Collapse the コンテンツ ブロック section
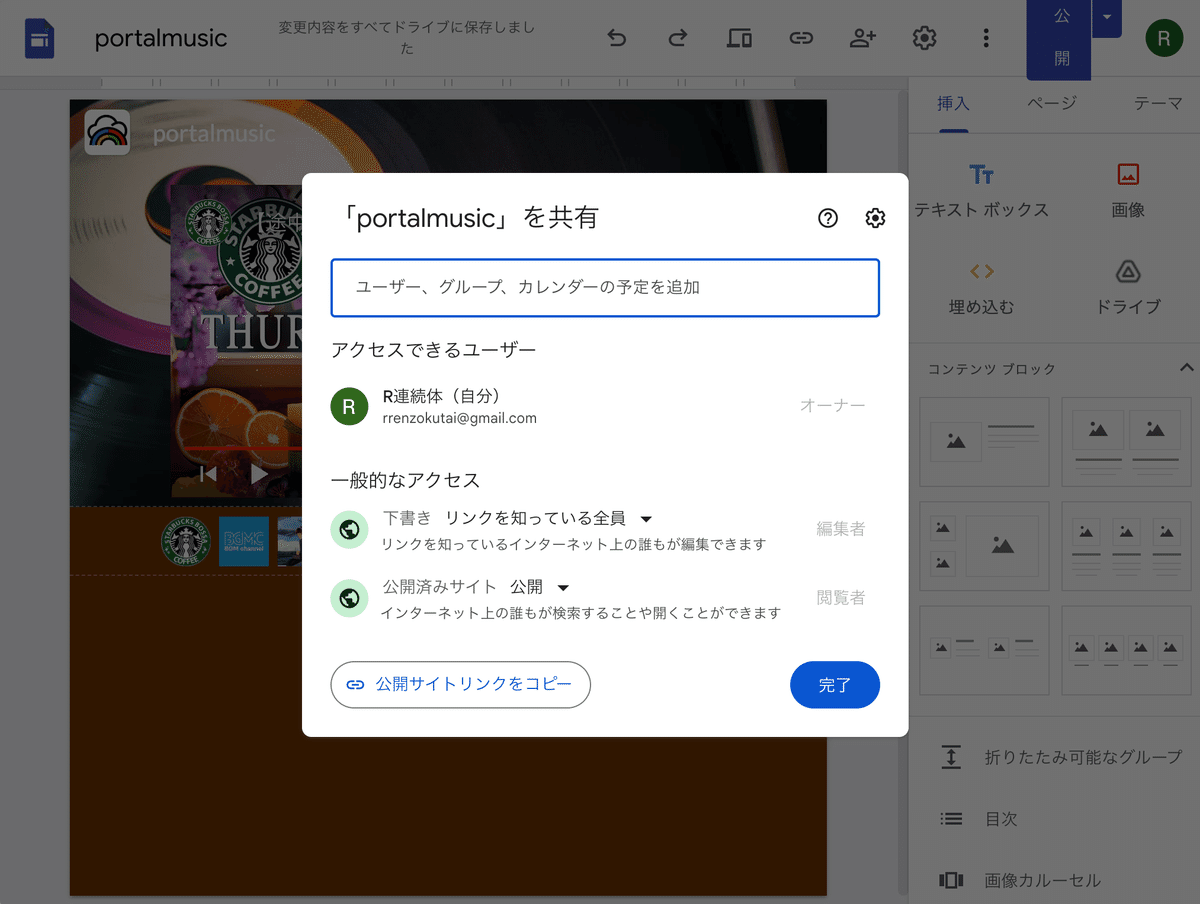Image resolution: width=1200 pixels, height=904 pixels. click(x=1186, y=368)
